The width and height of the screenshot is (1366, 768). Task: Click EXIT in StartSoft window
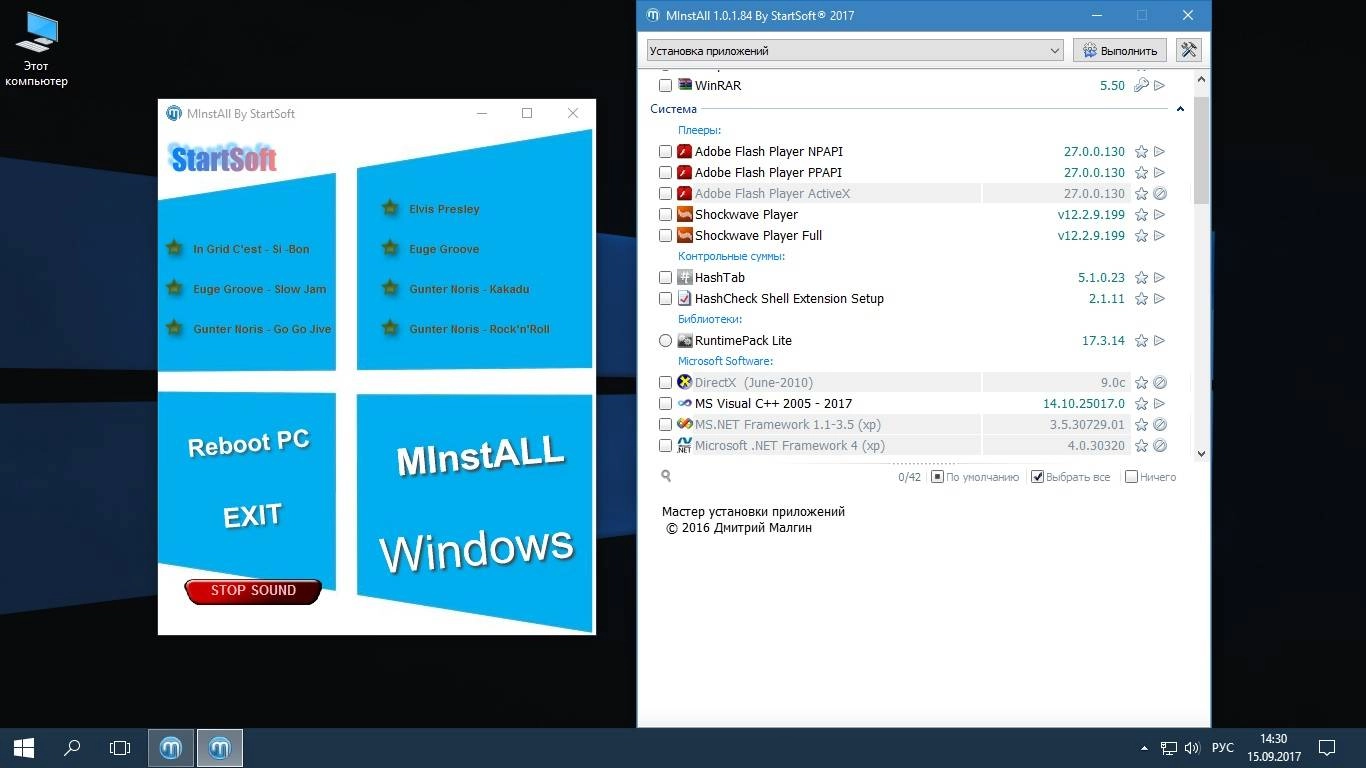click(x=252, y=516)
